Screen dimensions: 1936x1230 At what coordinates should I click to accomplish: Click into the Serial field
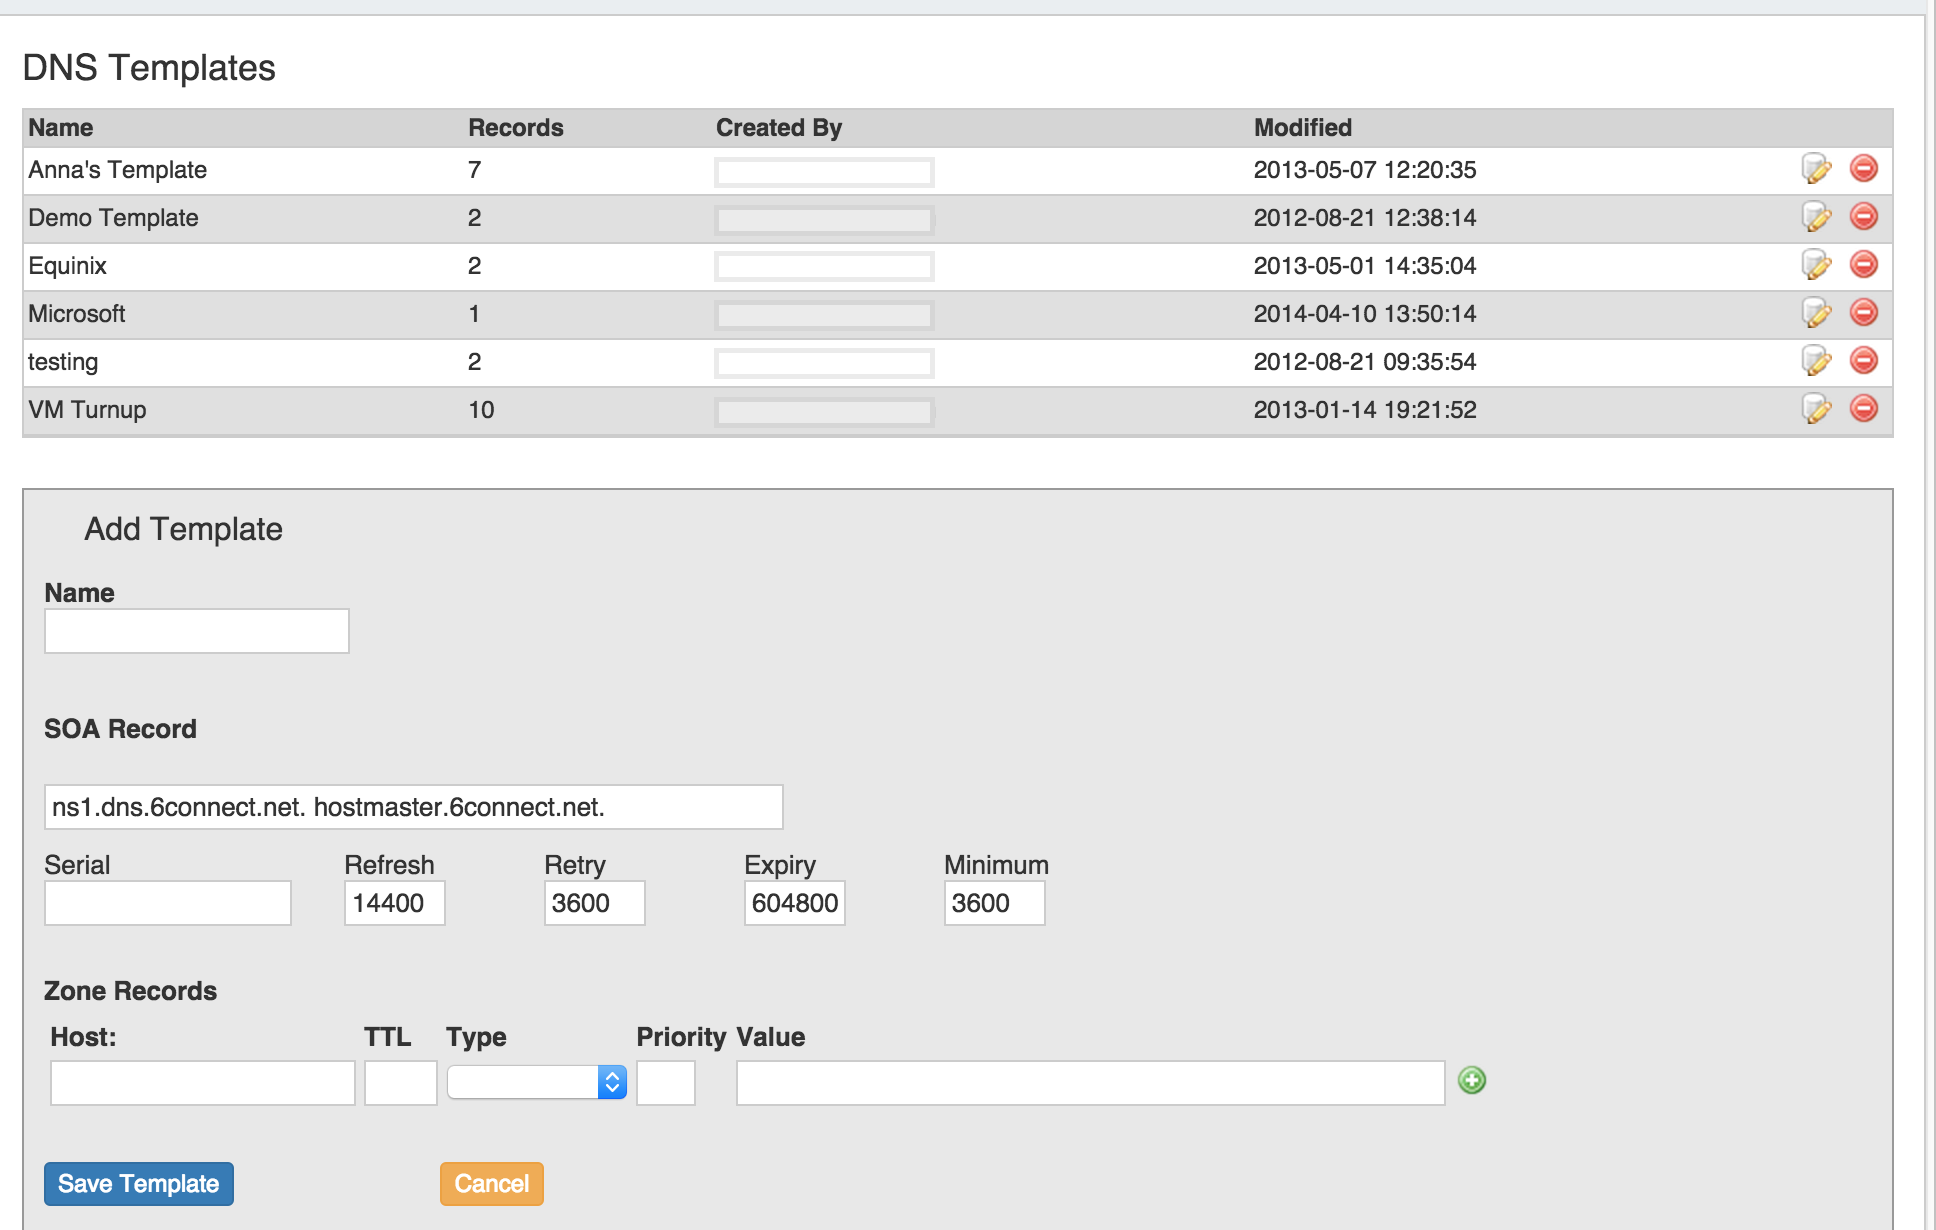[x=168, y=903]
